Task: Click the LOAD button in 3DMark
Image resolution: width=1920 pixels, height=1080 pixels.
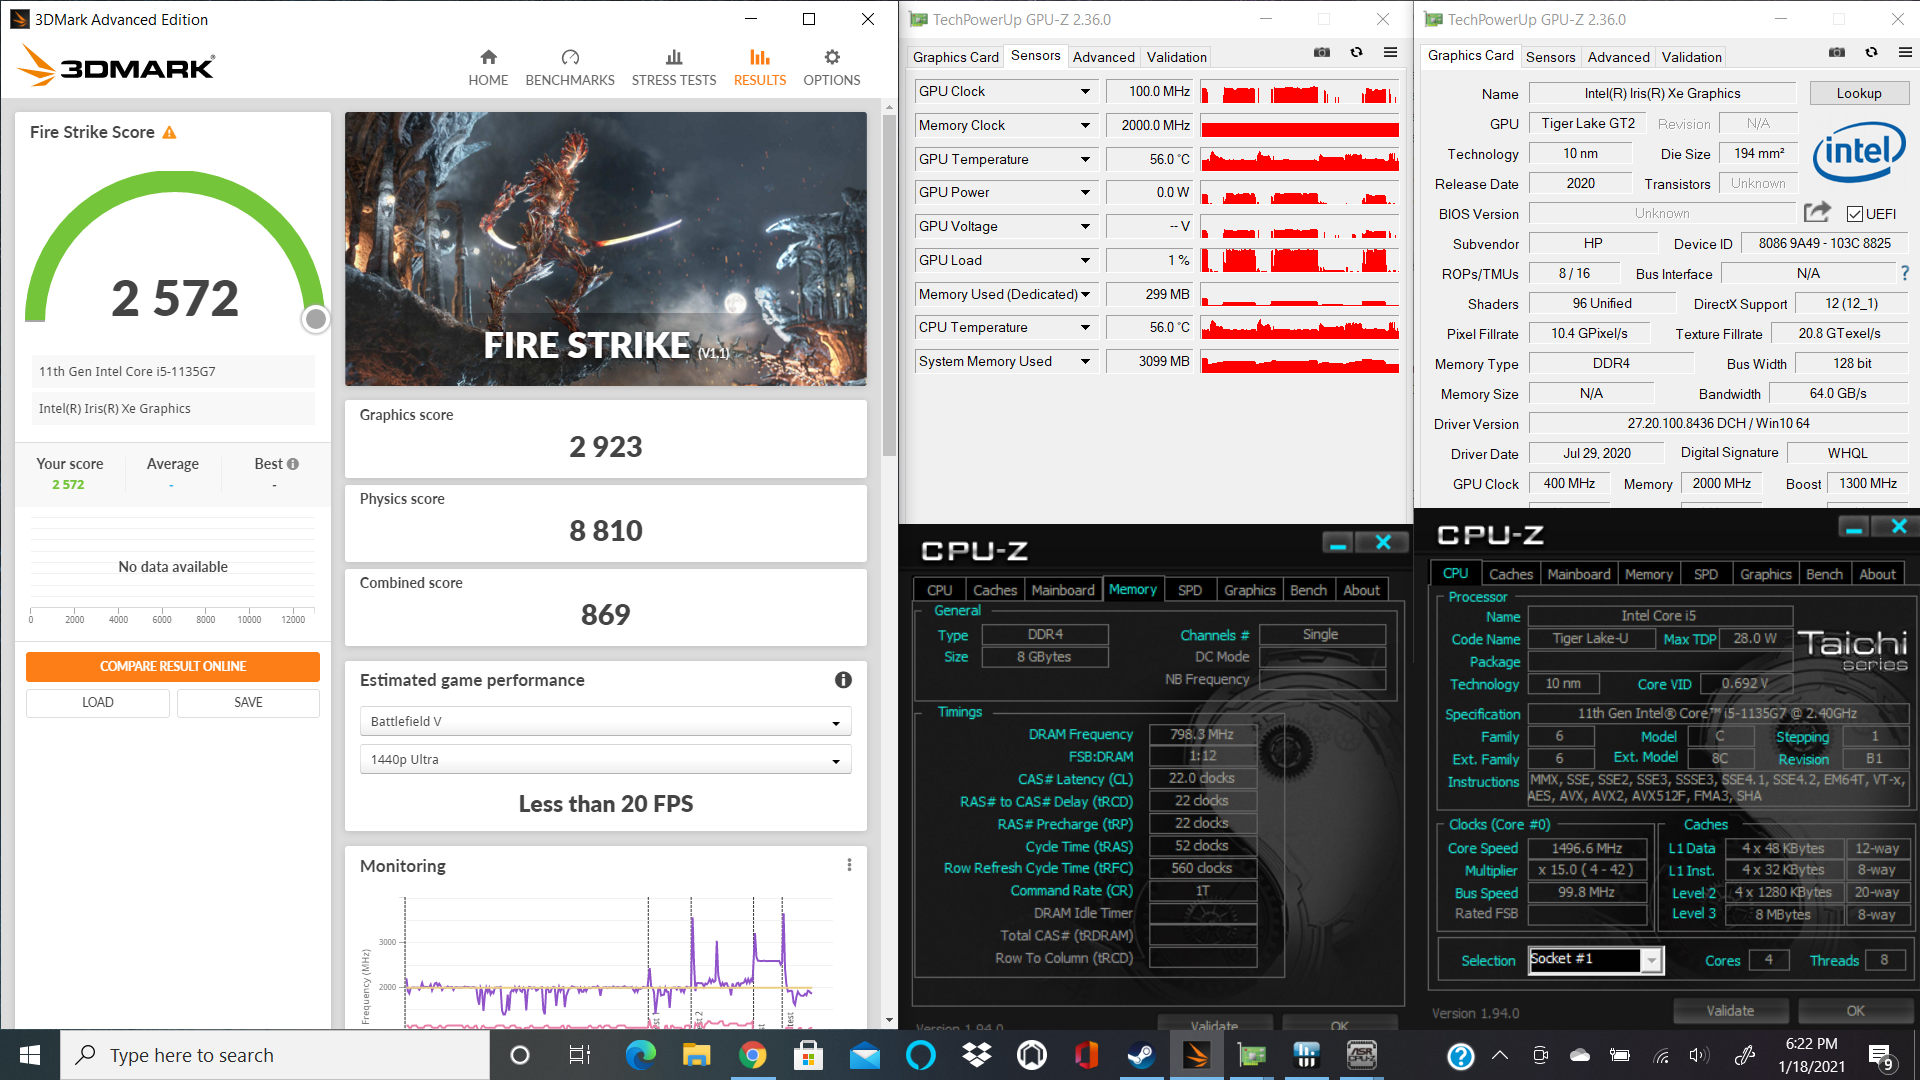Action: (98, 702)
